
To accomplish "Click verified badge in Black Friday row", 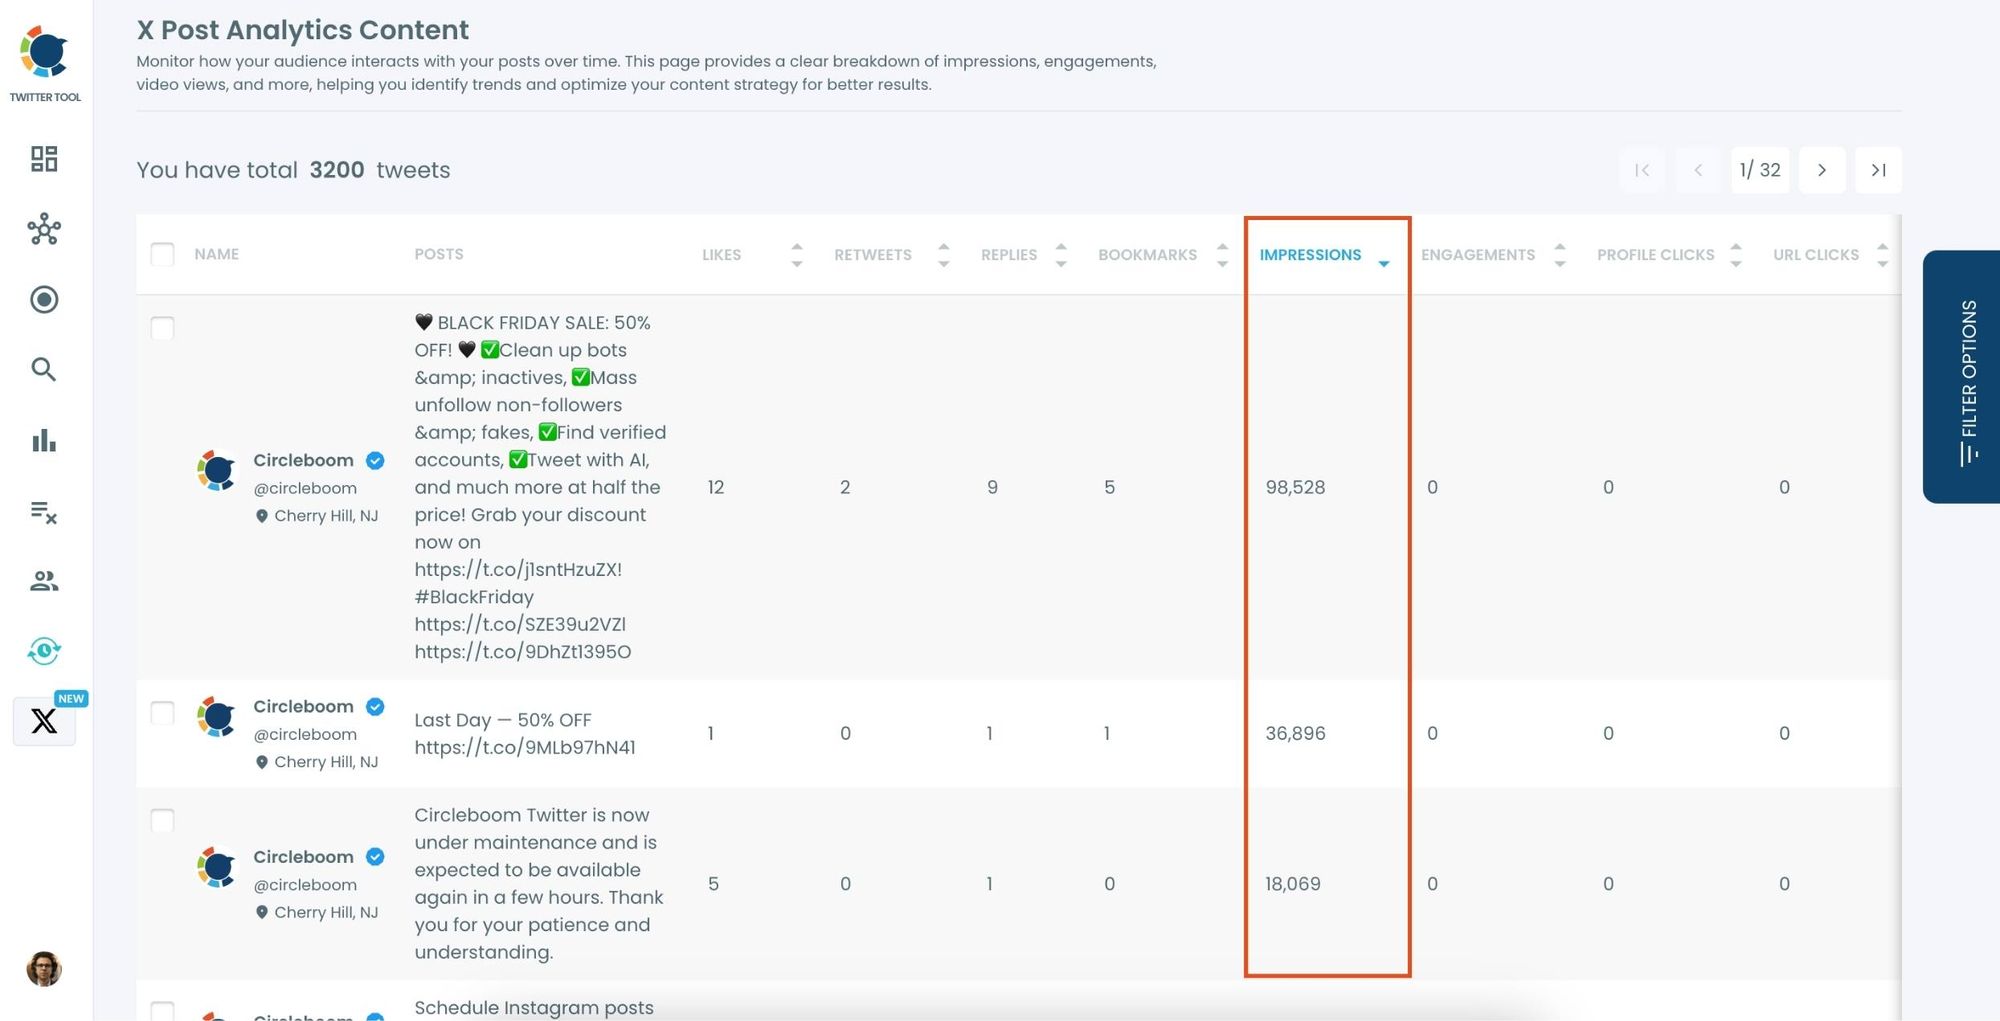I will point(375,460).
